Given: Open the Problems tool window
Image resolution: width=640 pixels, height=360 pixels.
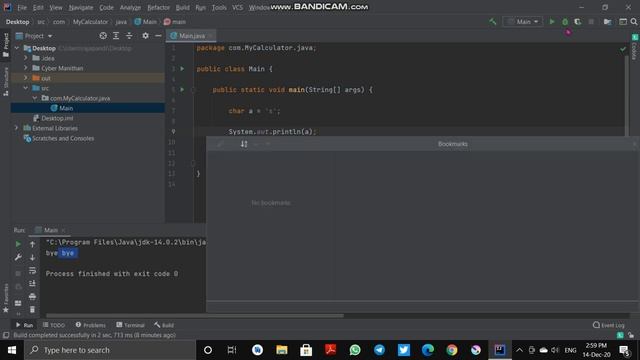Looking at the screenshot, I should tap(91, 325).
